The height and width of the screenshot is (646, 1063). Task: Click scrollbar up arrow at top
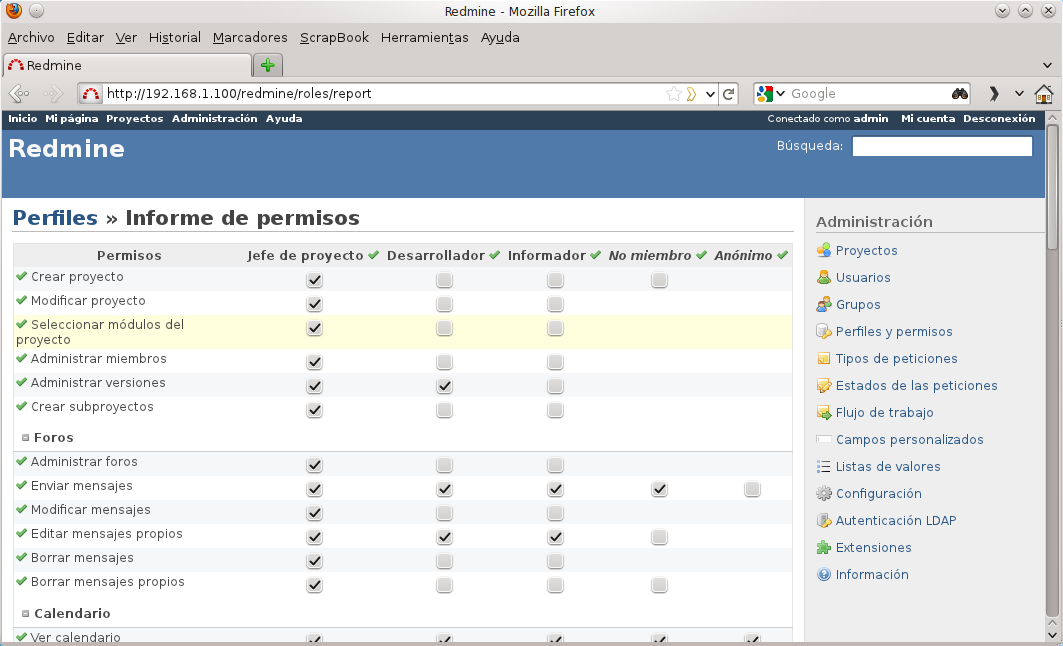tap(1052, 118)
